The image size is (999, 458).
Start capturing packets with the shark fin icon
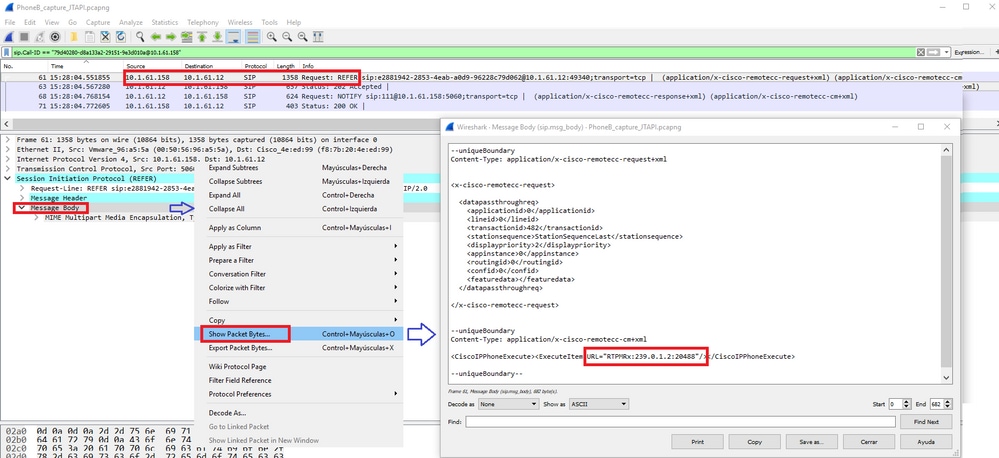(x=9, y=36)
